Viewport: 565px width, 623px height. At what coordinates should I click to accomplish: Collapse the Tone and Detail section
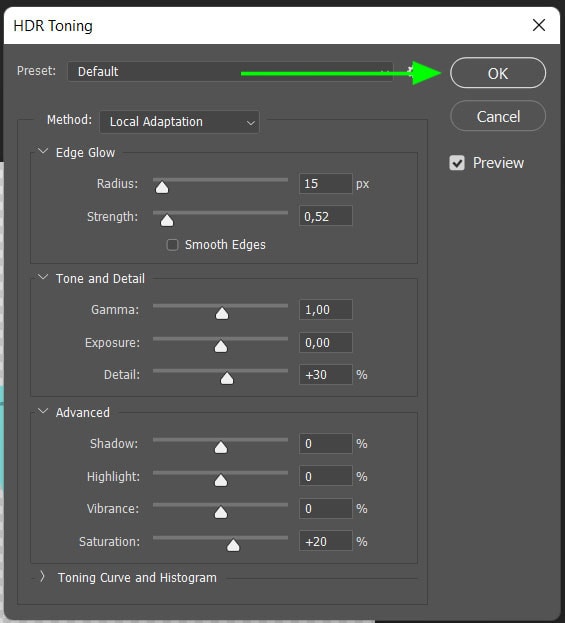tap(43, 277)
